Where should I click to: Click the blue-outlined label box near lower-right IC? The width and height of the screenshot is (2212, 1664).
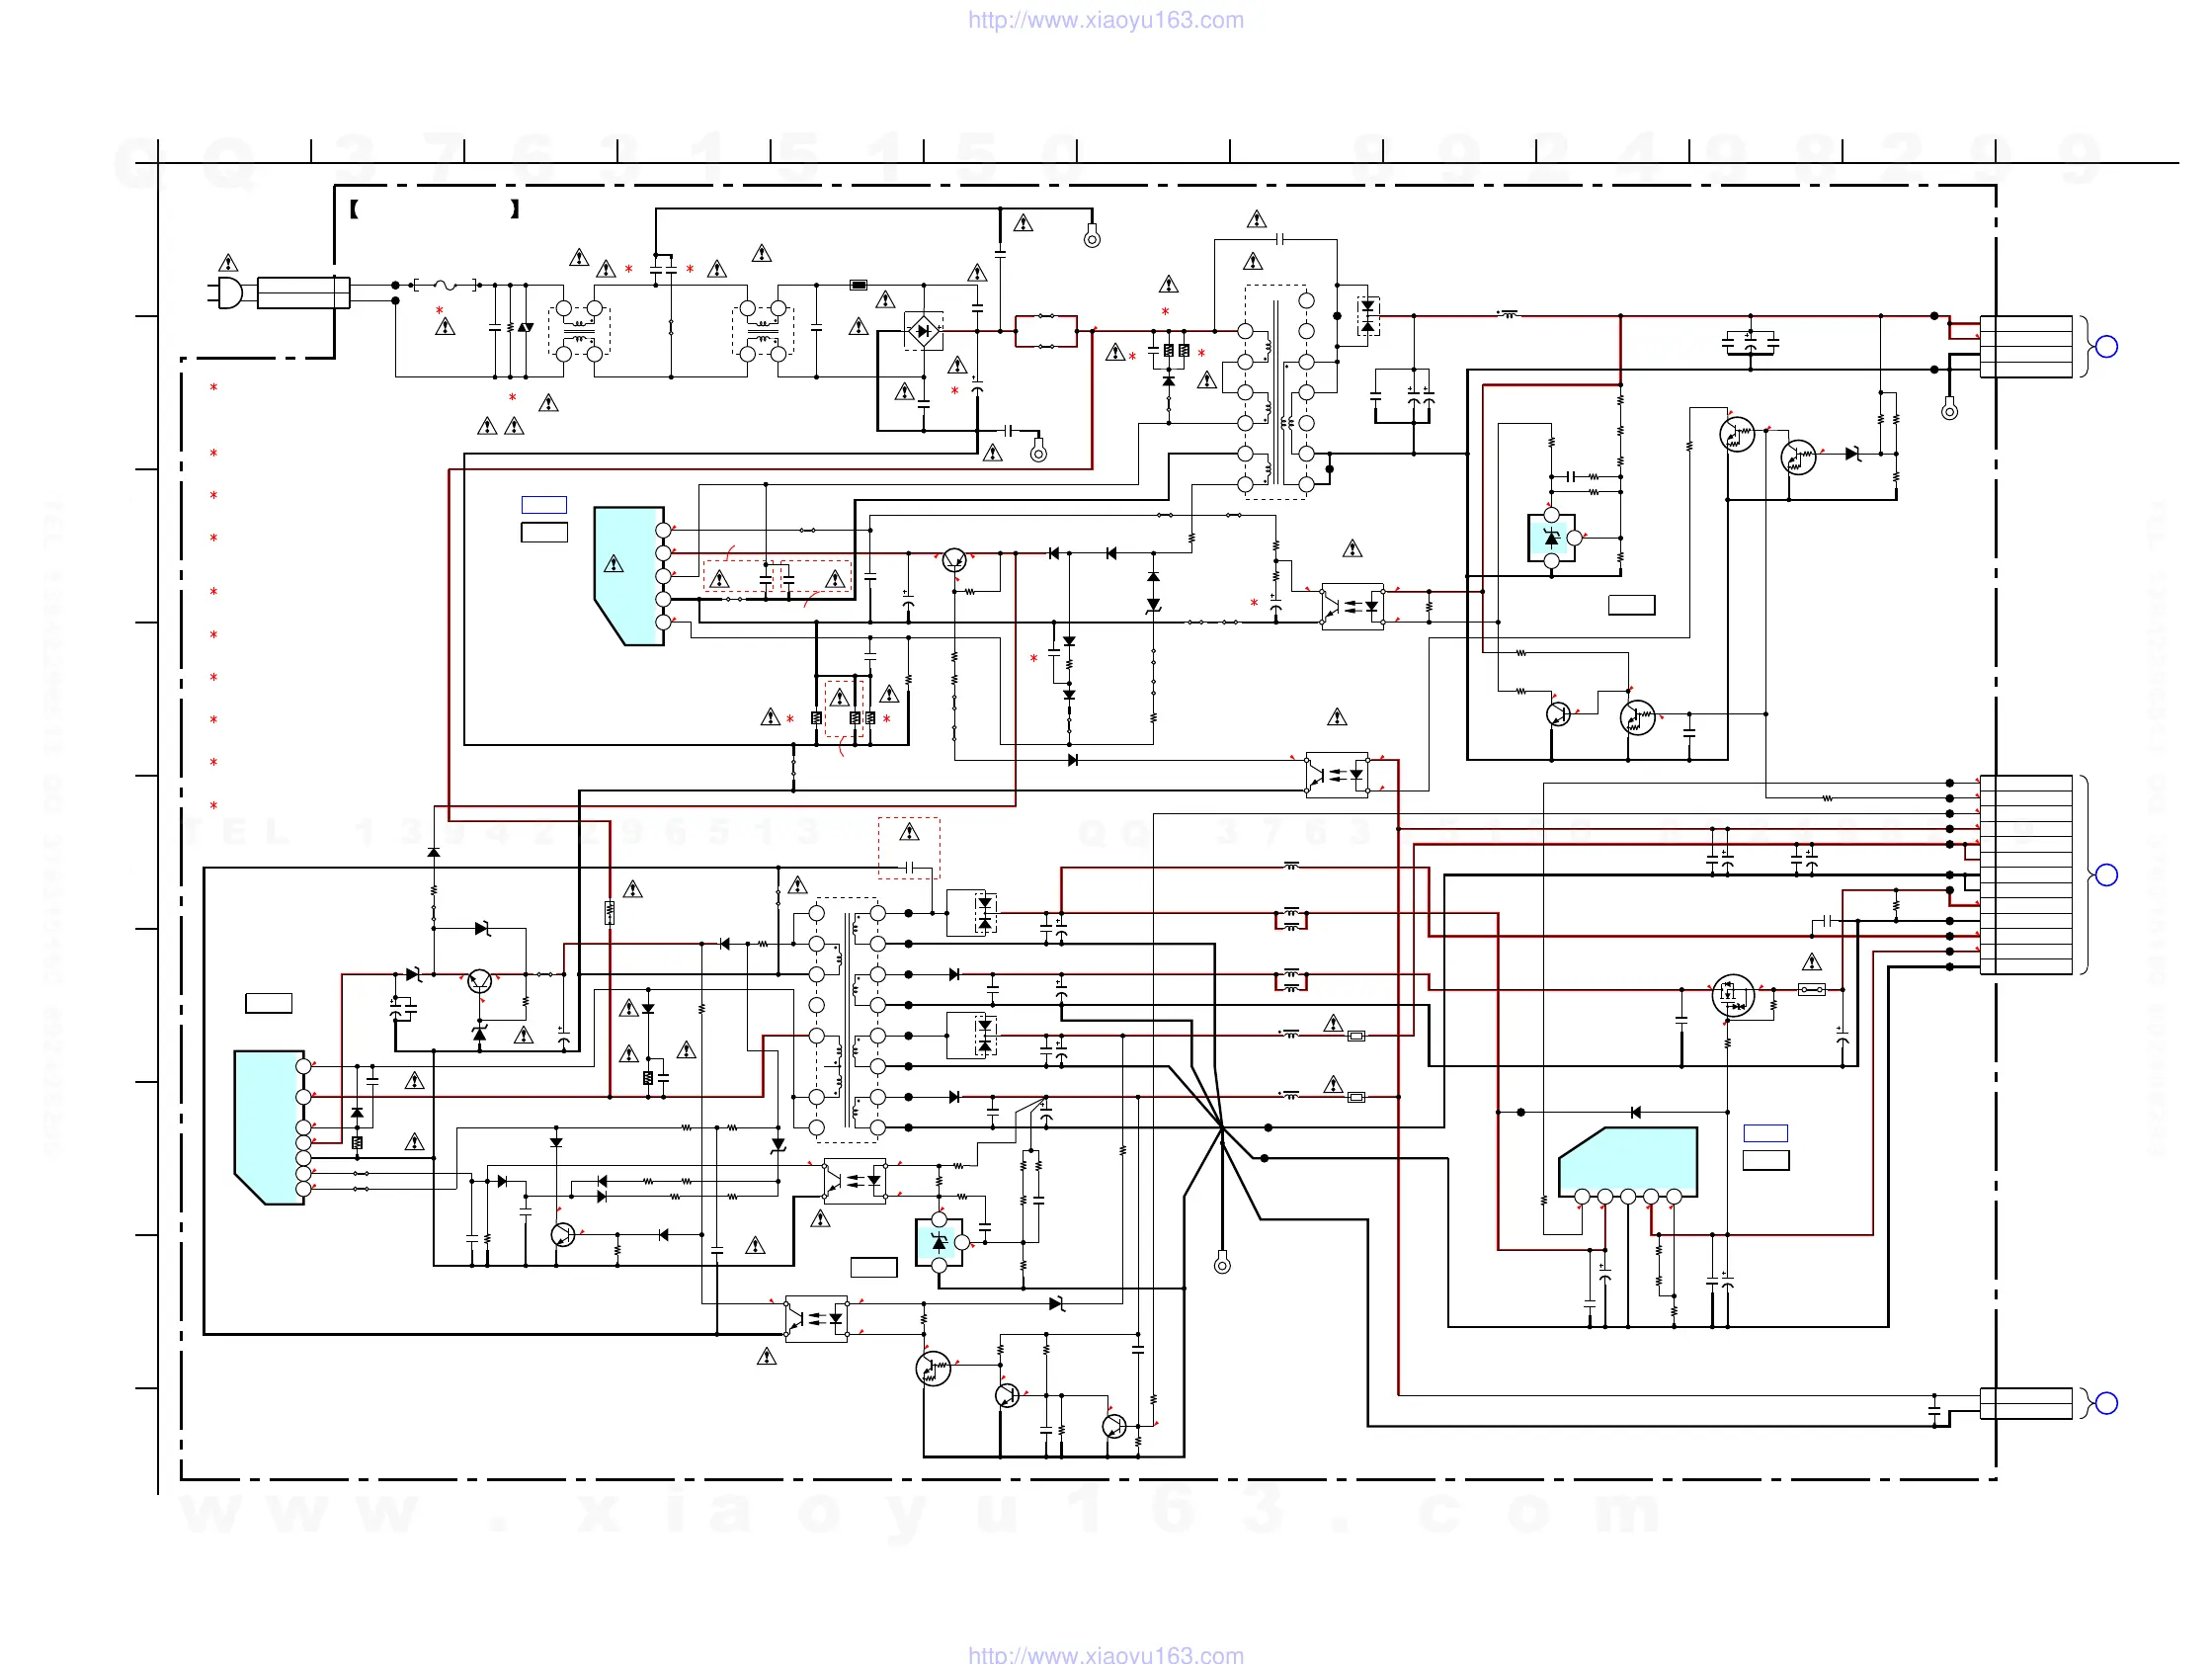[1765, 1133]
